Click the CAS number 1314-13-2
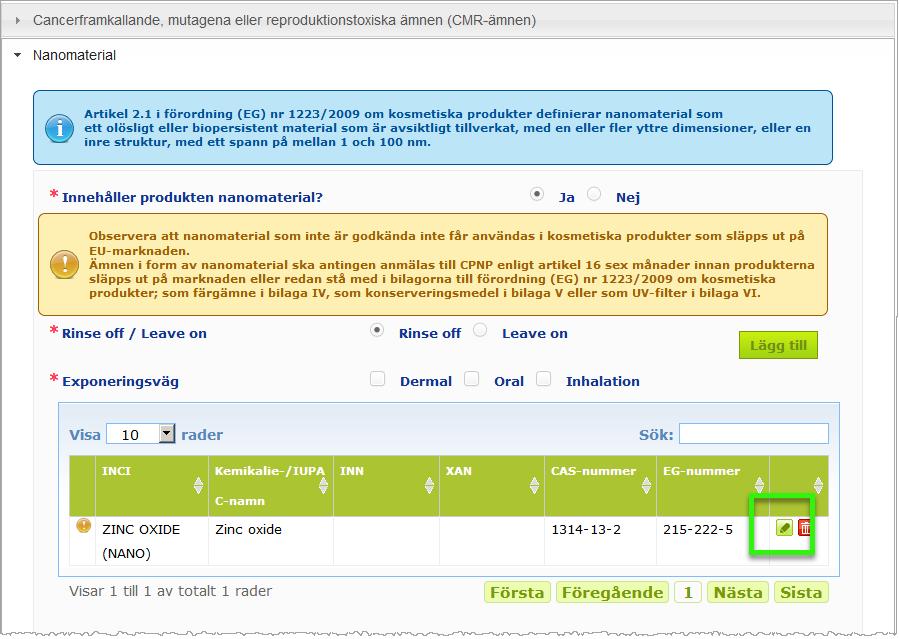The height and width of the screenshot is (639, 899). pos(586,530)
